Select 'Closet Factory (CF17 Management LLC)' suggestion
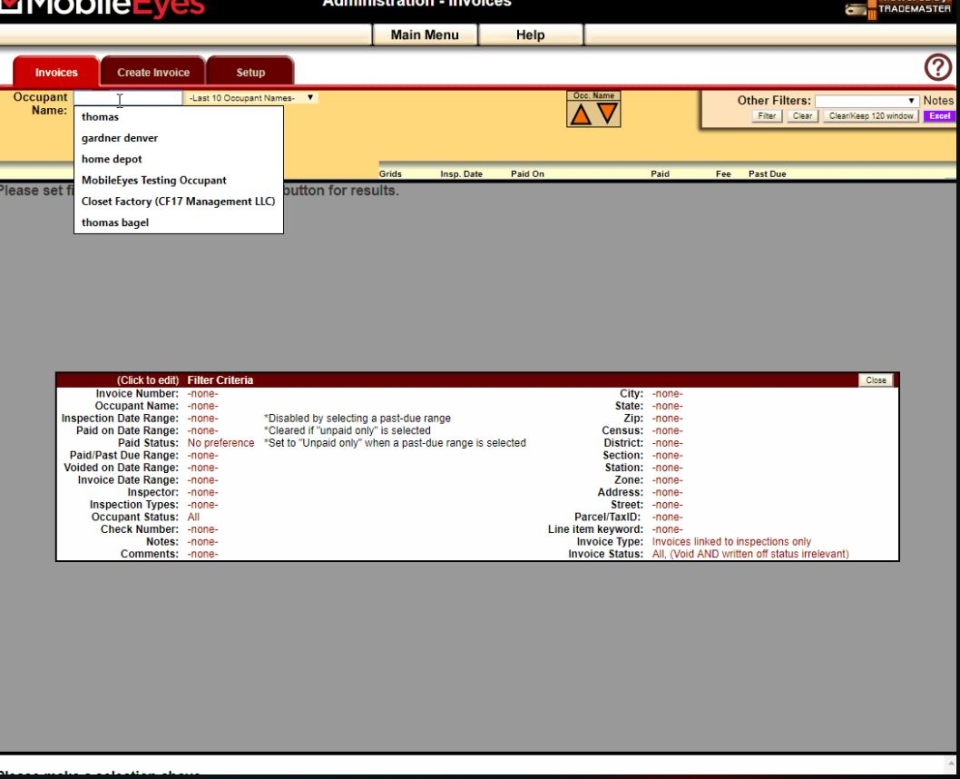This screenshot has width=960, height=779. [x=178, y=201]
